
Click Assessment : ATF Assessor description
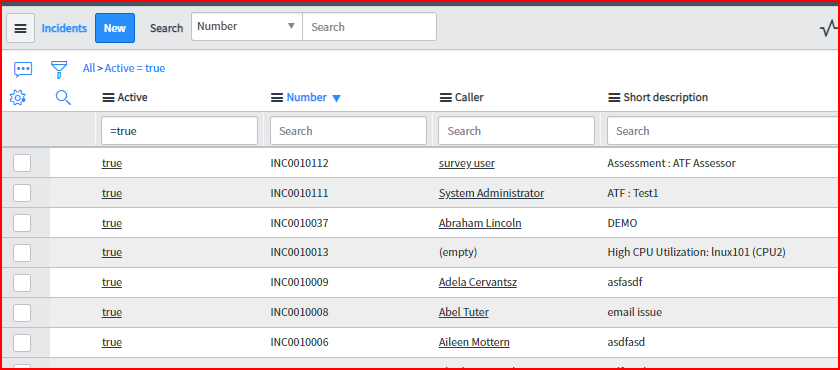(x=671, y=163)
